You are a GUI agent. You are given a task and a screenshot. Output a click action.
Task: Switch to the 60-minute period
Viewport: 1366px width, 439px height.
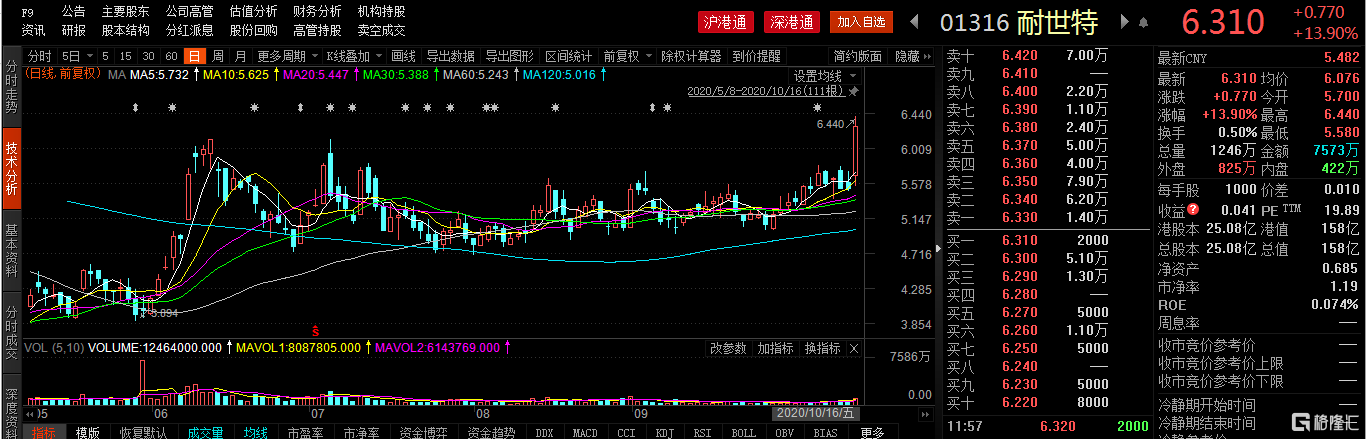[x=172, y=56]
